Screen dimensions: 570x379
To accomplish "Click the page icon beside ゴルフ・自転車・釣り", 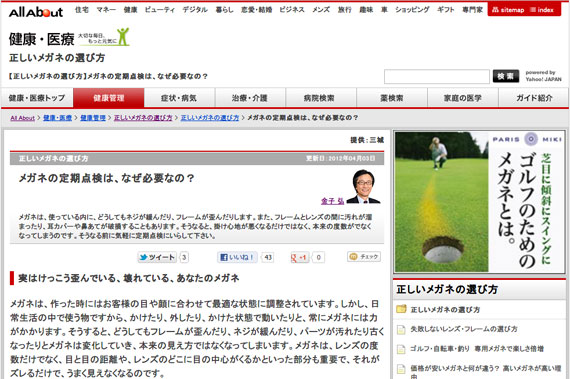I will [x=401, y=349].
